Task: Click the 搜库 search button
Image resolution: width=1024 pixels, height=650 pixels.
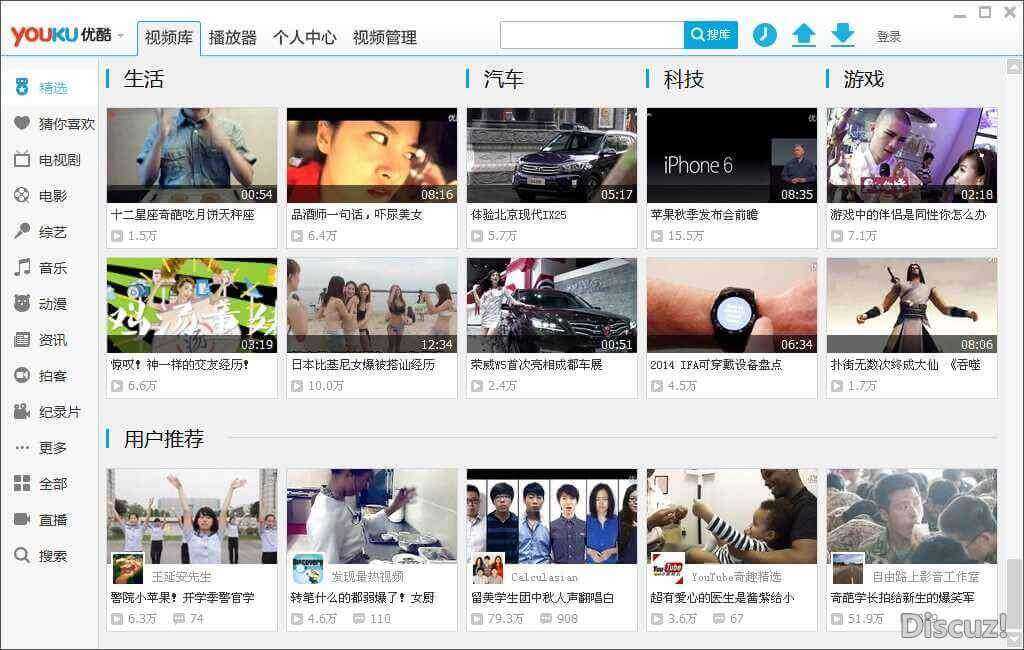Action: (711, 35)
